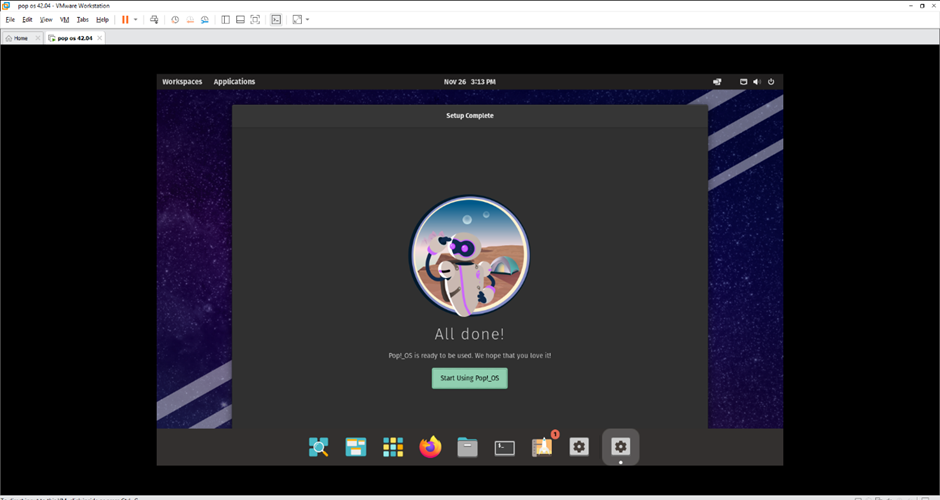Click send Ctrl+Alt+Del toolbar icon

[x=154, y=20]
